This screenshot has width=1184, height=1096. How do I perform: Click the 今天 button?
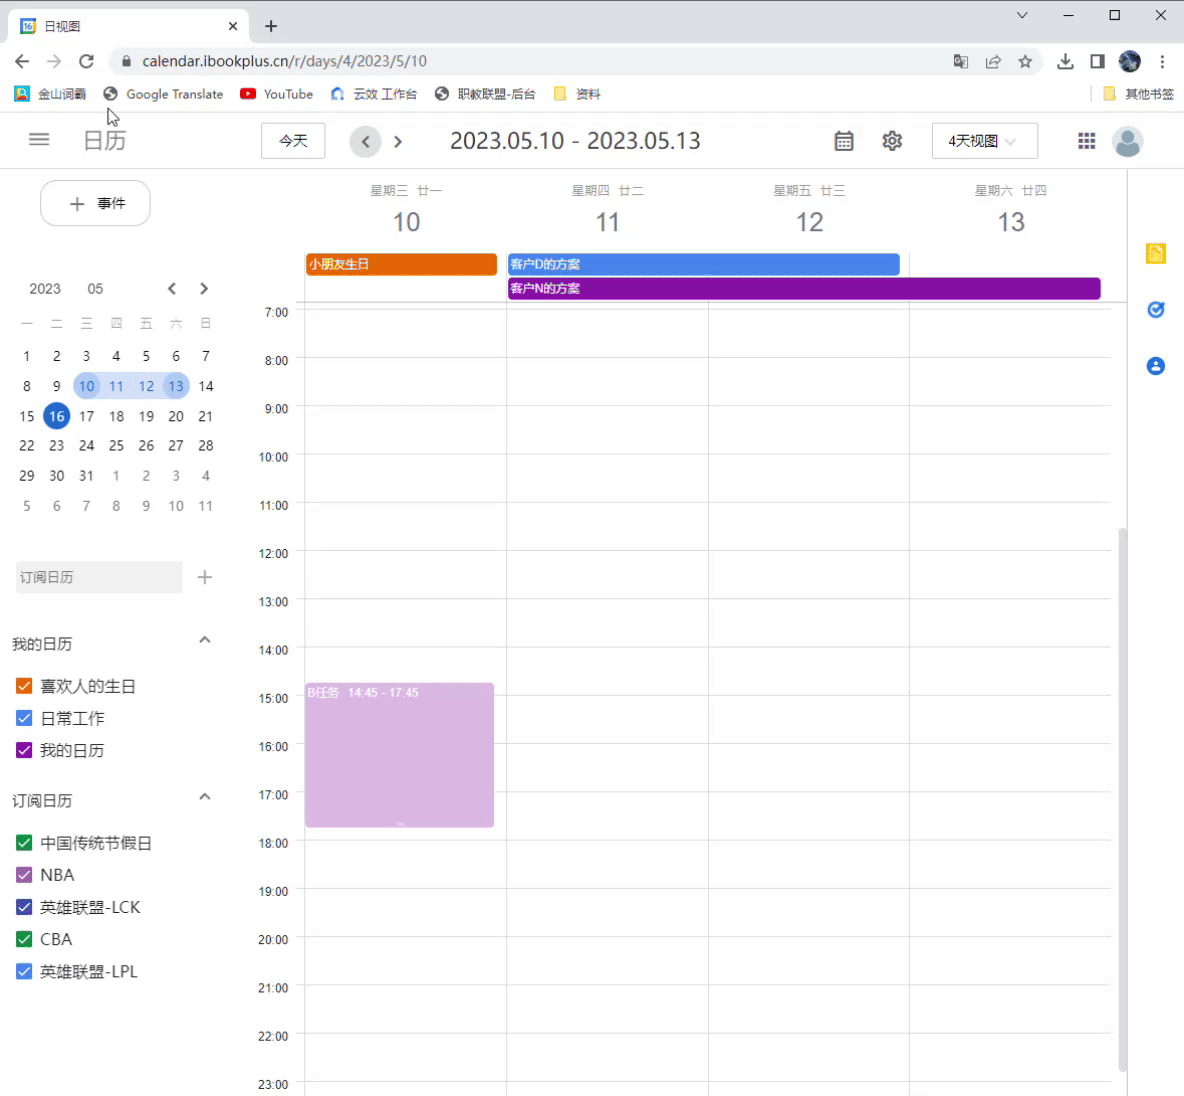click(x=292, y=141)
